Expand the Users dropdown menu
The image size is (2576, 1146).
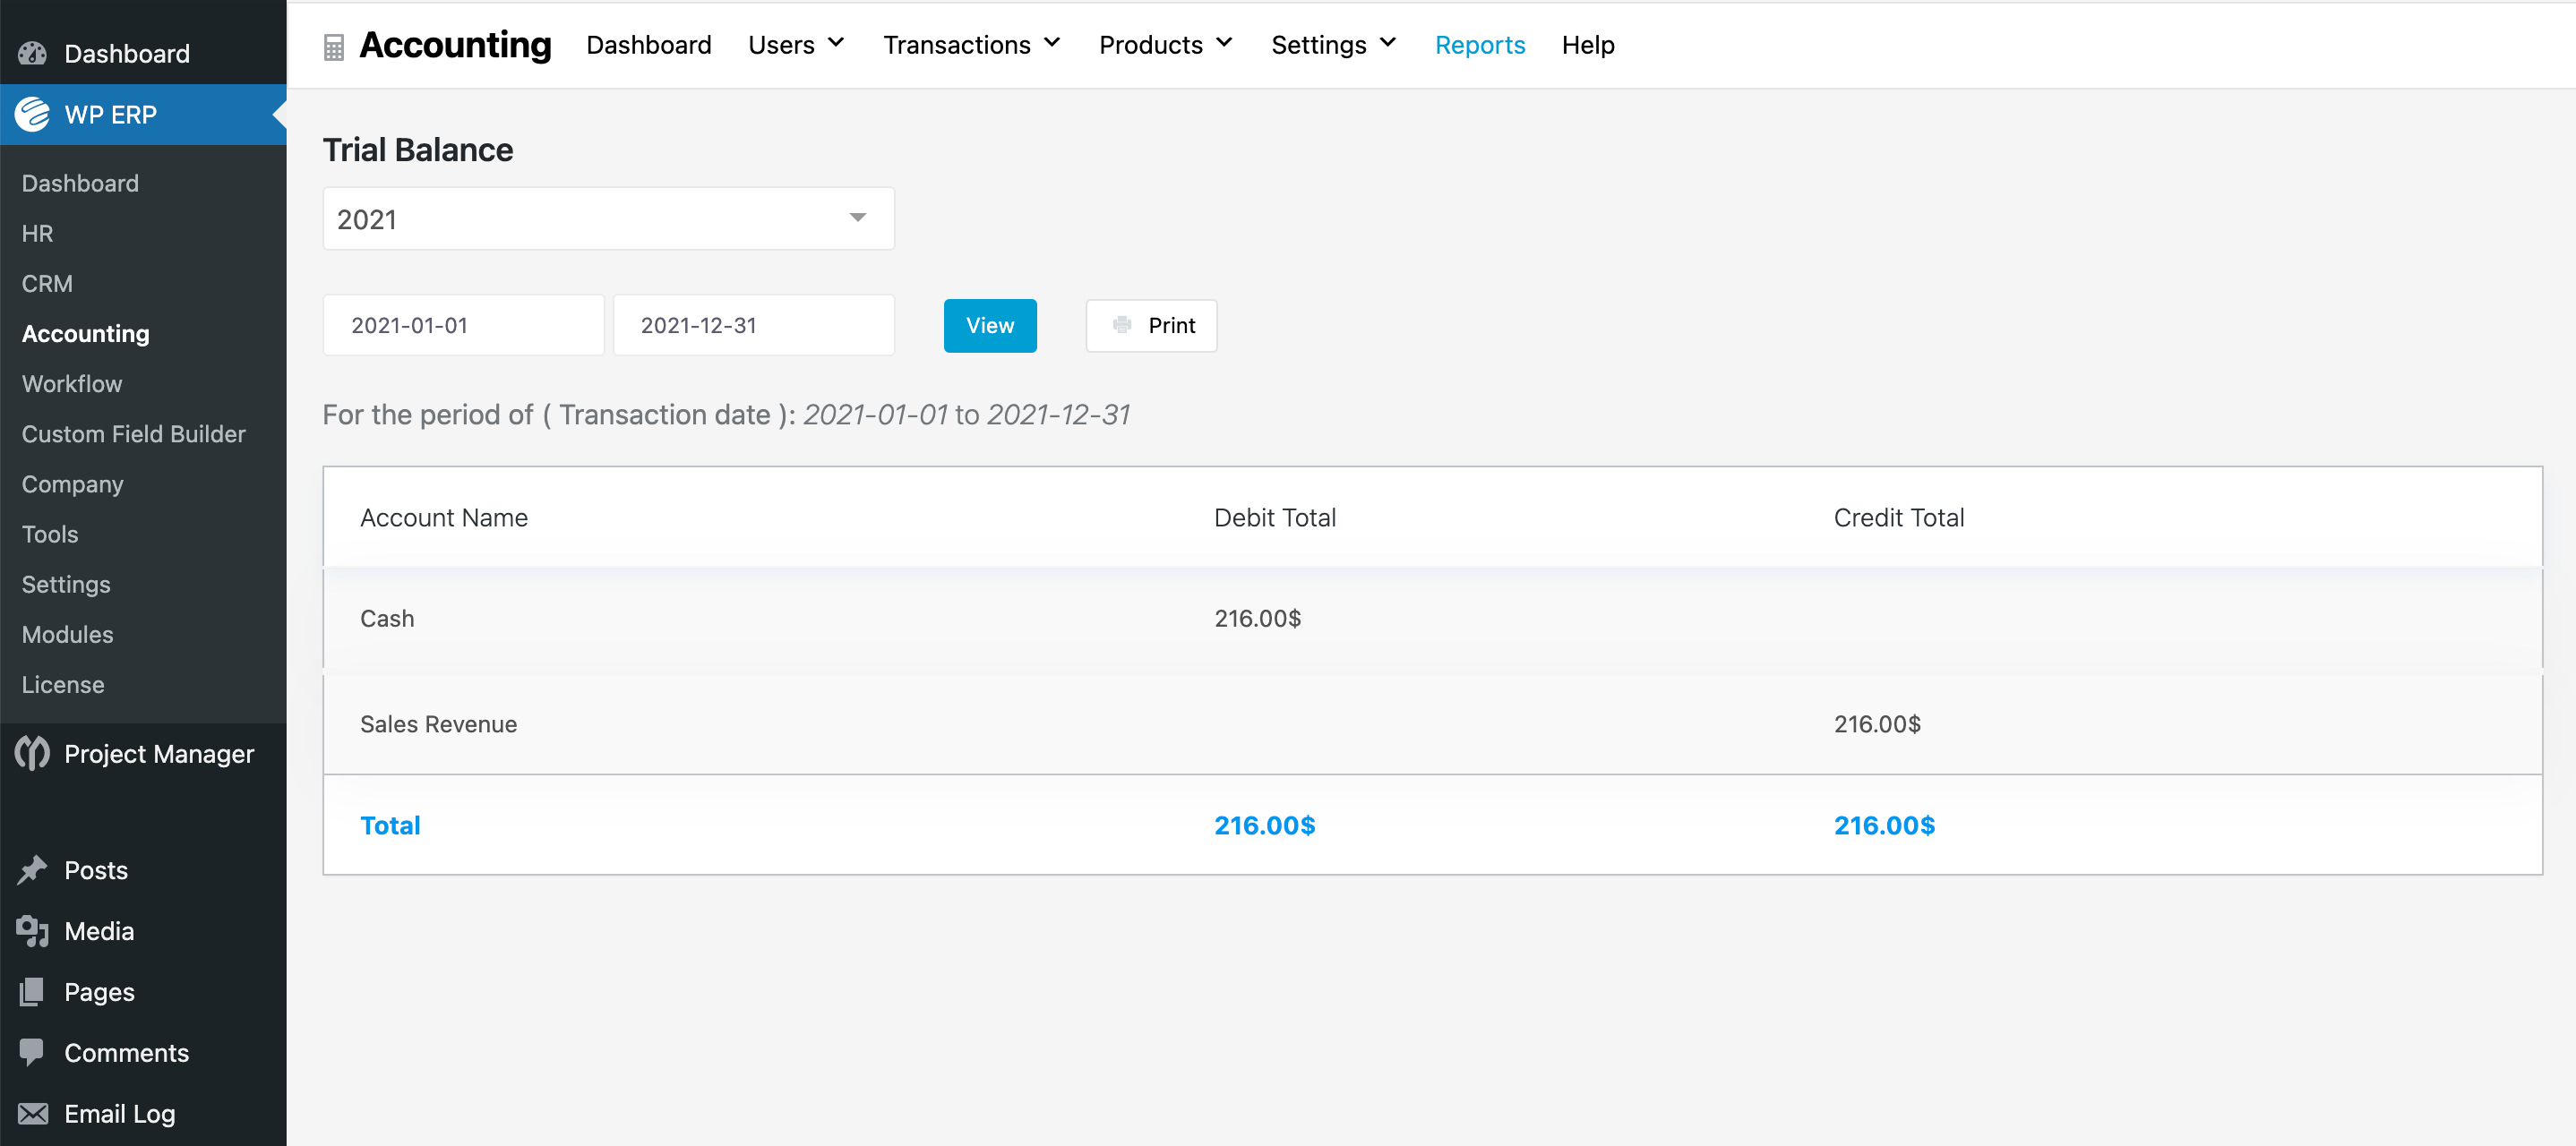[797, 45]
